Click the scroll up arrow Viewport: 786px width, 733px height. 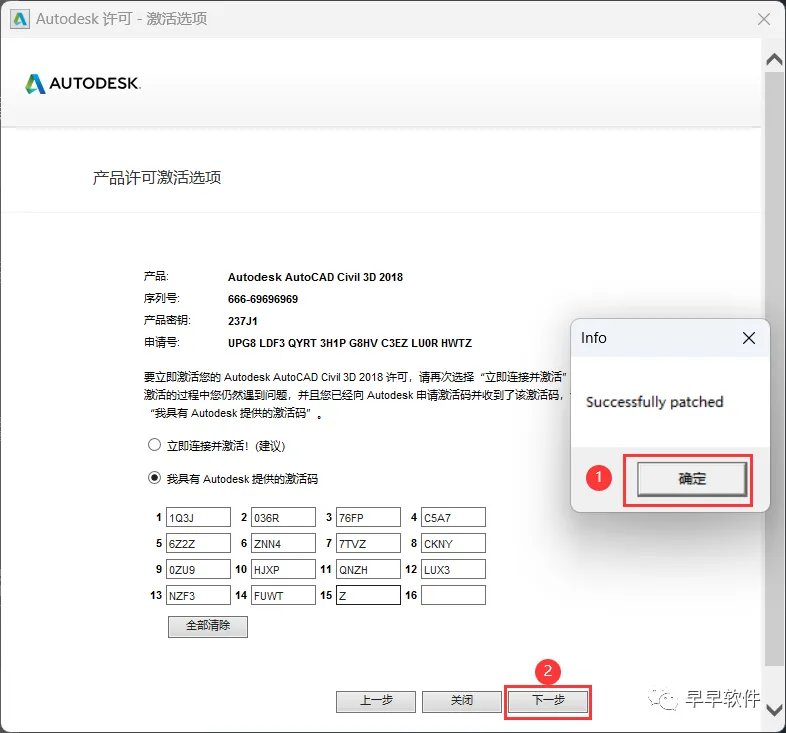pos(774,60)
